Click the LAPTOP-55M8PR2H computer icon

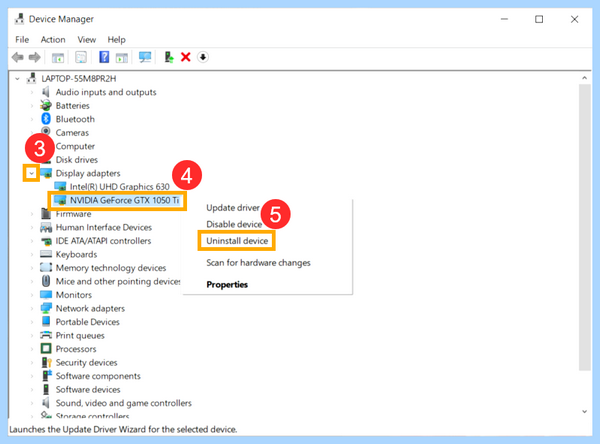[x=31, y=78]
